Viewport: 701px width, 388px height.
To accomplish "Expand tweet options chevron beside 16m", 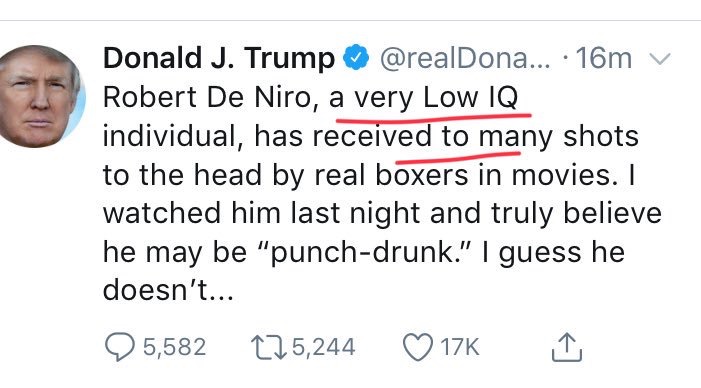I will (660, 59).
